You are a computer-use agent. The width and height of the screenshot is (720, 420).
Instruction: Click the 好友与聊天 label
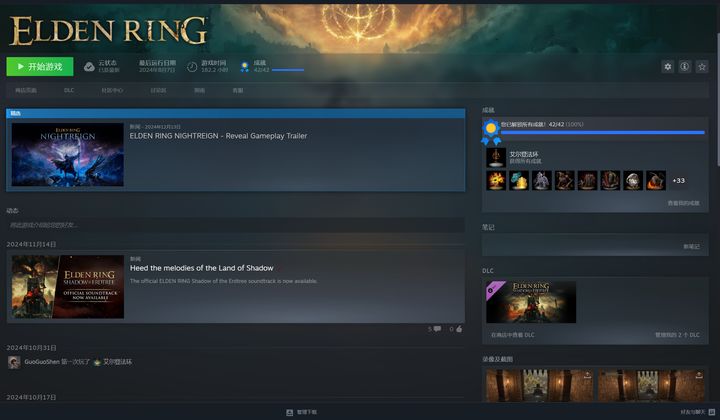click(692, 412)
